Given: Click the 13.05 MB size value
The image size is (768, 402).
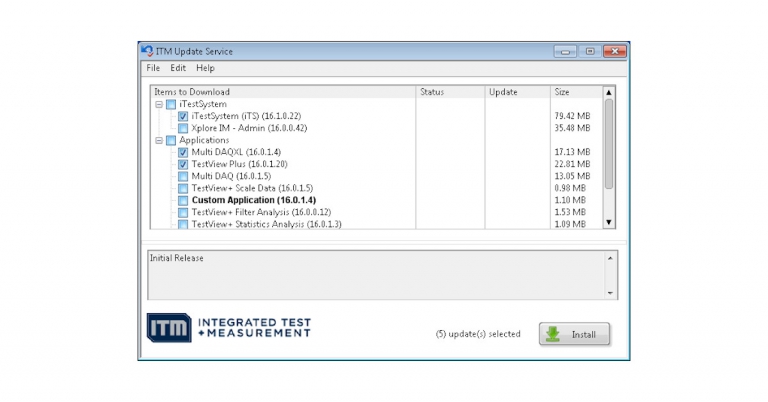Looking at the screenshot, I should [572, 176].
